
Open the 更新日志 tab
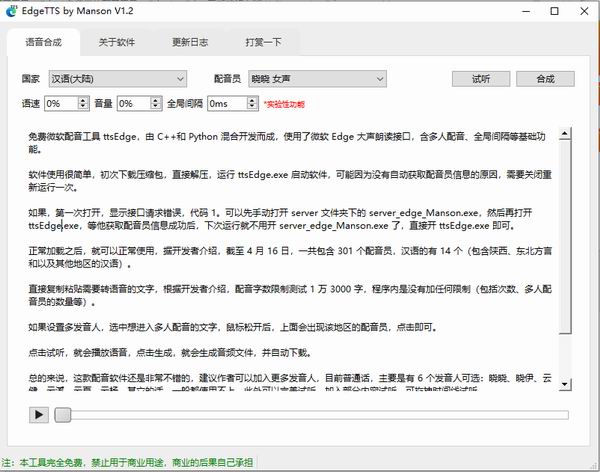190,42
